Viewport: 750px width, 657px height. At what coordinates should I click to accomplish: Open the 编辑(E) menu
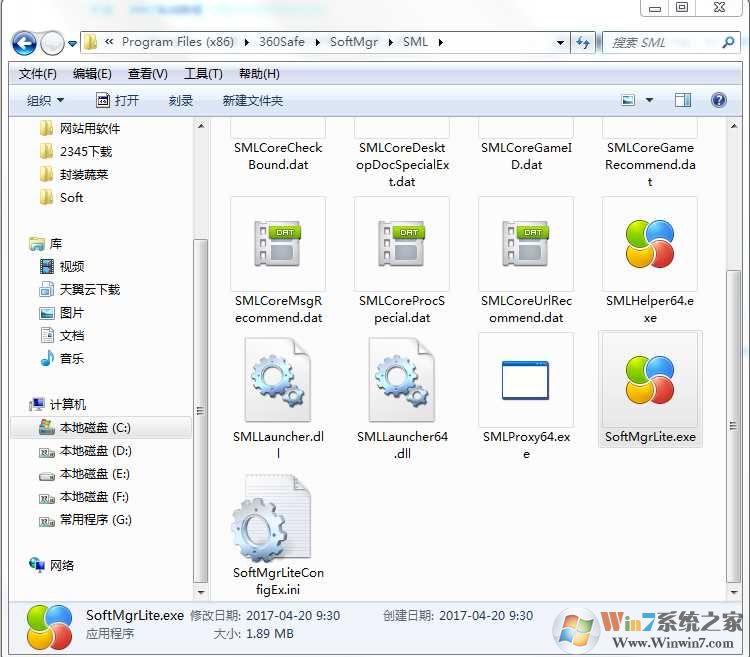tap(92, 74)
